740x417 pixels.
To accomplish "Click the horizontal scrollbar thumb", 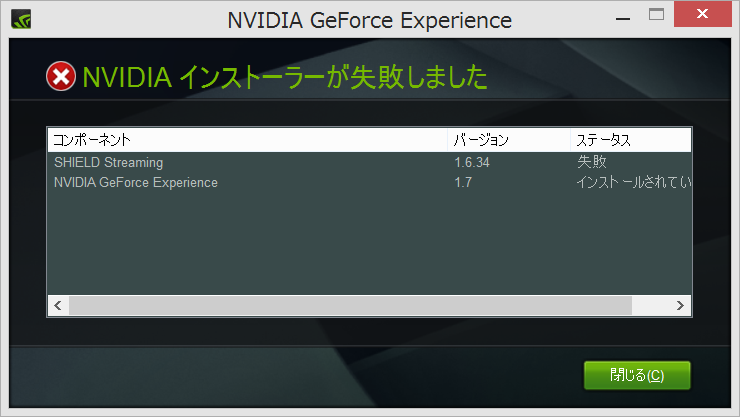I will [x=350, y=306].
